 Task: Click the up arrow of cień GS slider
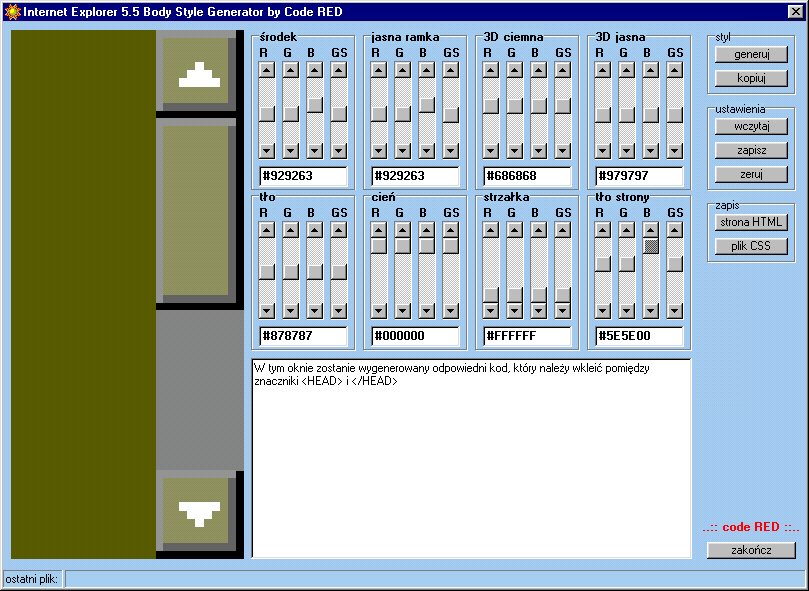pyautogui.click(x=451, y=230)
